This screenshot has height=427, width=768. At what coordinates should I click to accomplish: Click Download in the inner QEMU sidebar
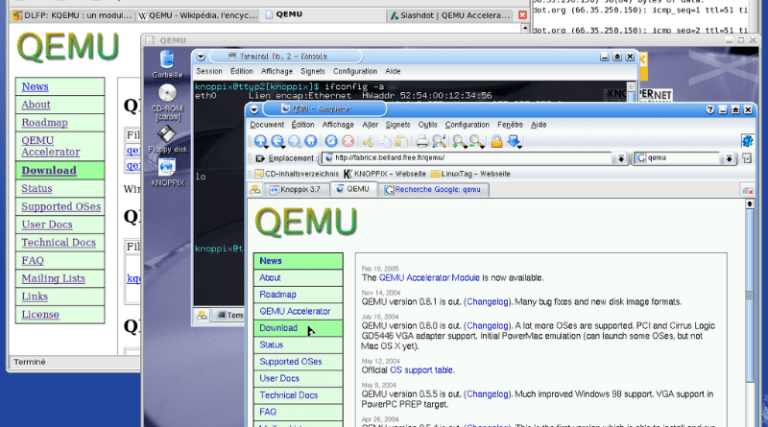pyautogui.click(x=279, y=328)
